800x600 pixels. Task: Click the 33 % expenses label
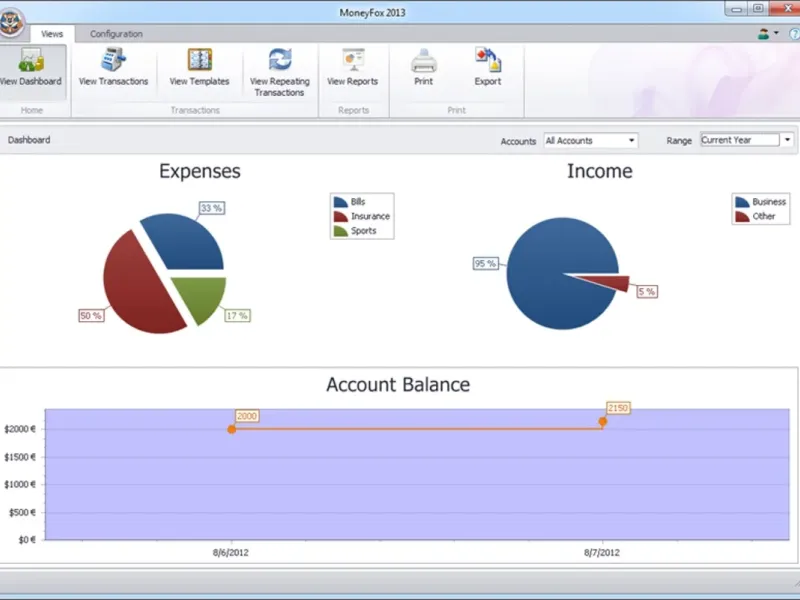pyautogui.click(x=211, y=208)
